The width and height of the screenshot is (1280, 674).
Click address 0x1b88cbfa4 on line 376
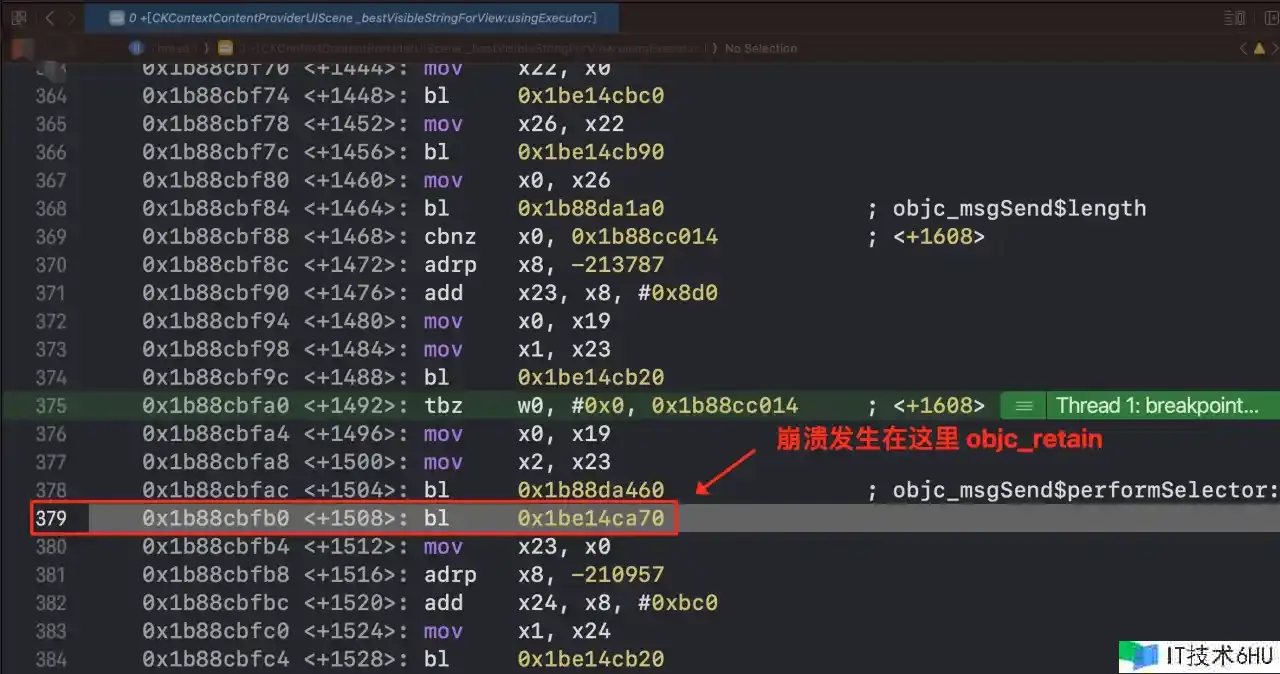click(215, 434)
